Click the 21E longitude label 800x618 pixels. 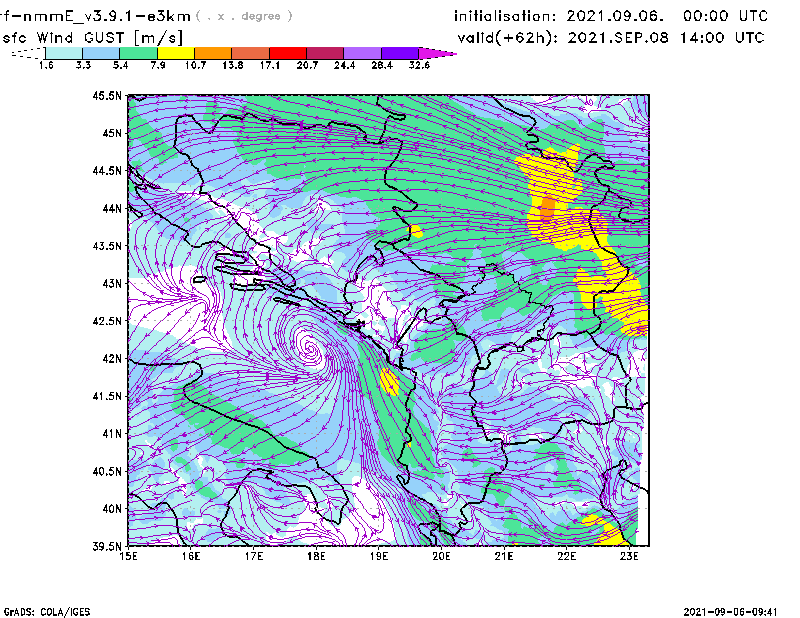pos(504,556)
